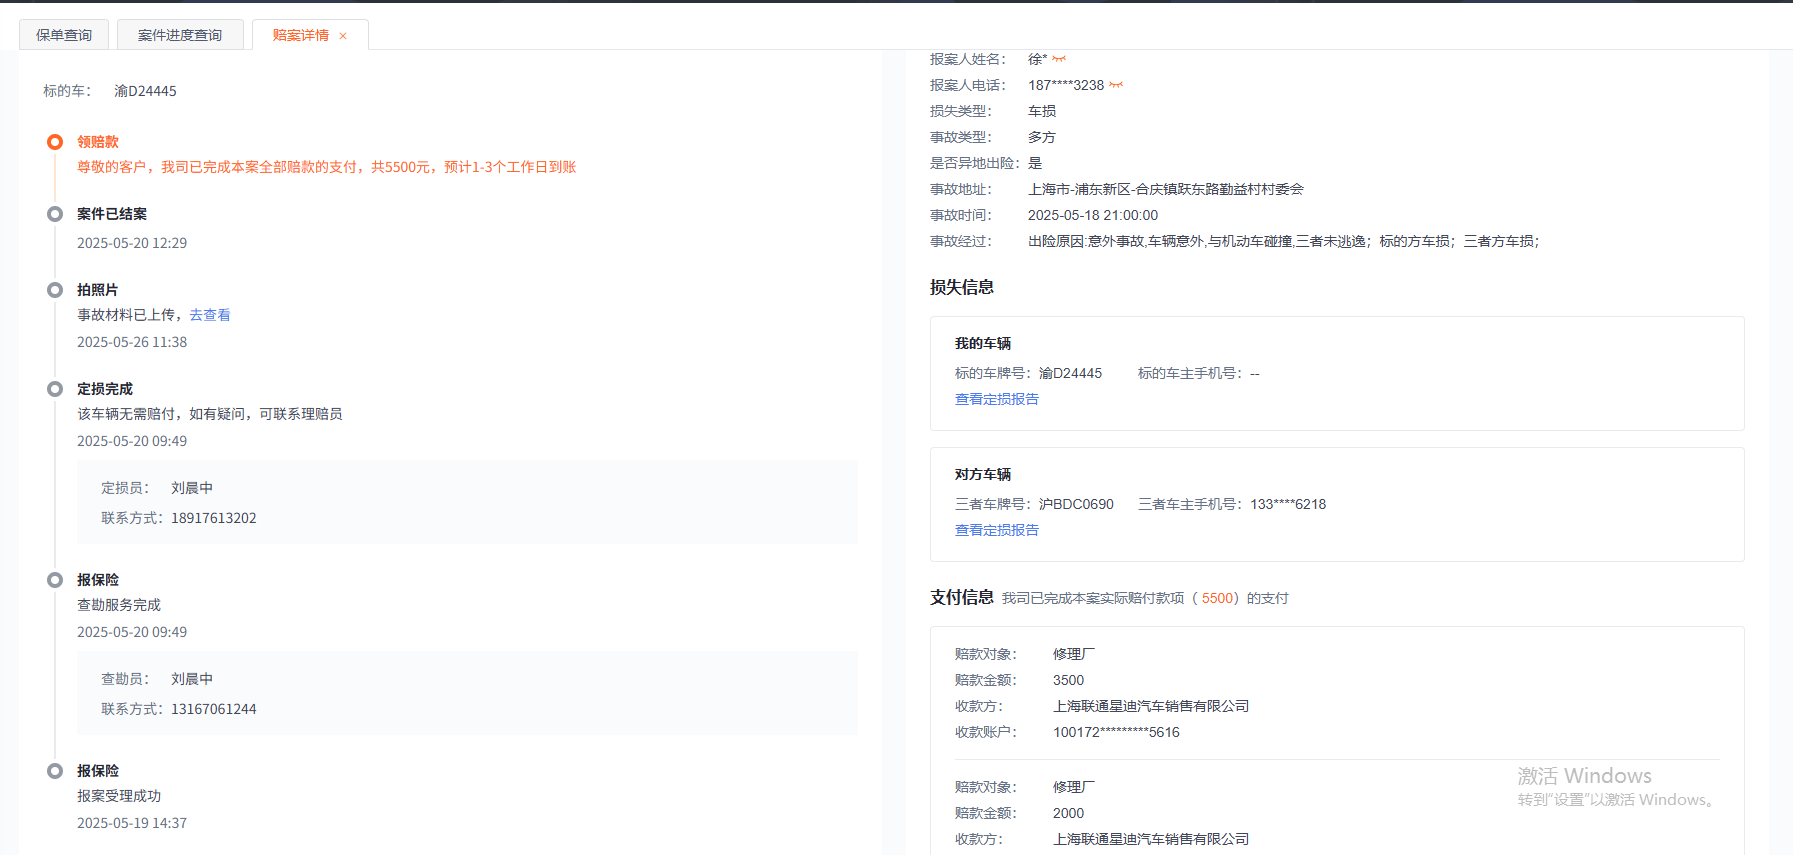Image resolution: width=1793 pixels, height=855 pixels.
Task: Switch to the 保单查询 tab
Action: click(64, 35)
